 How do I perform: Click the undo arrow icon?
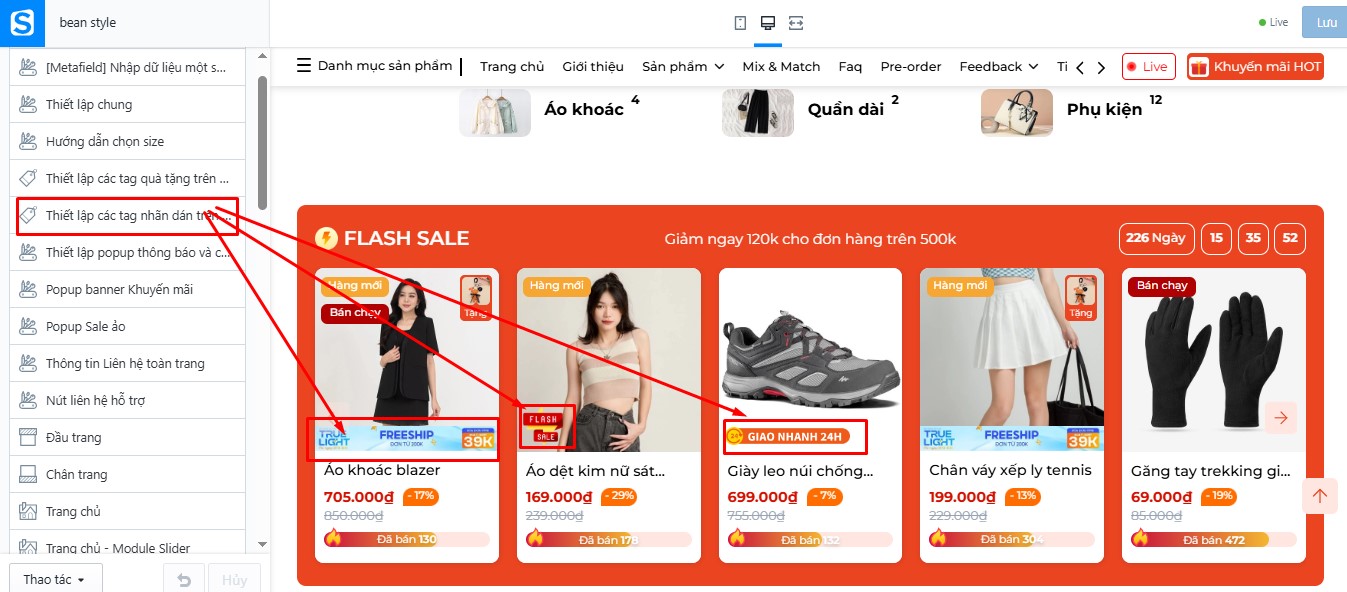[184, 579]
